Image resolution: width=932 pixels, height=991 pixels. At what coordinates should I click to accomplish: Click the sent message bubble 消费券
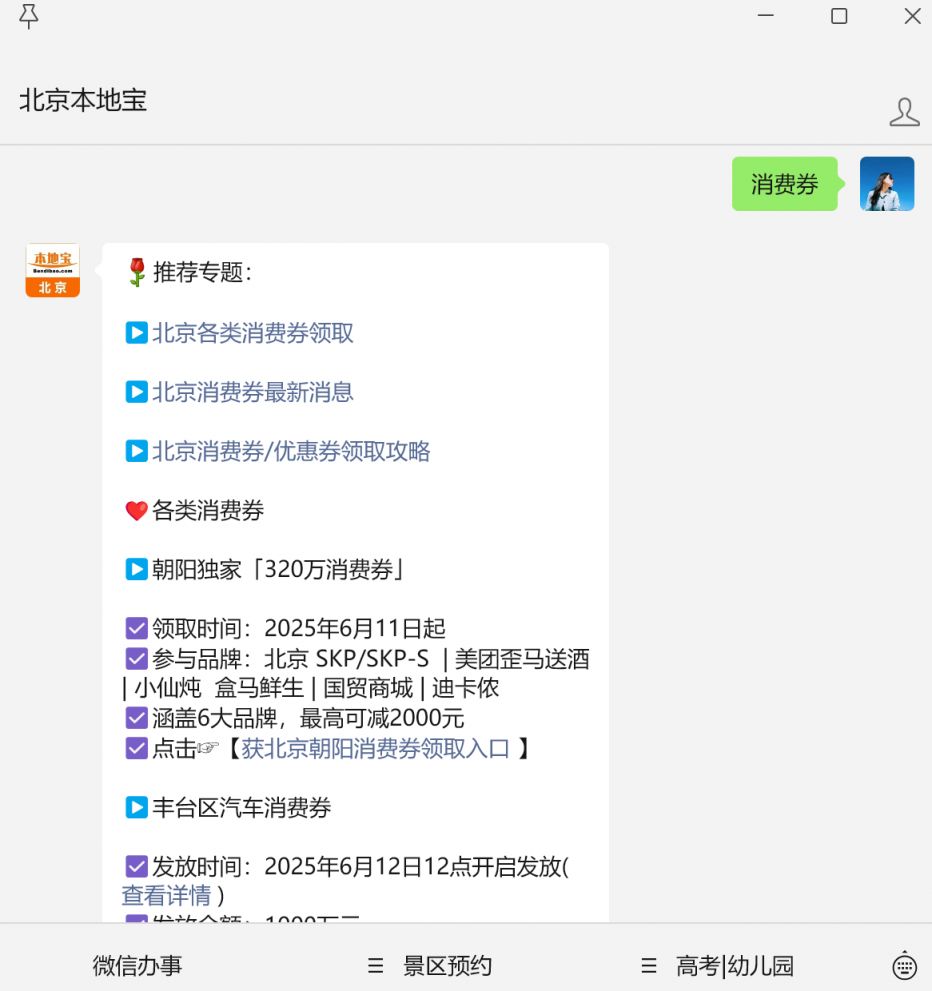pyautogui.click(x=785, y=184)
